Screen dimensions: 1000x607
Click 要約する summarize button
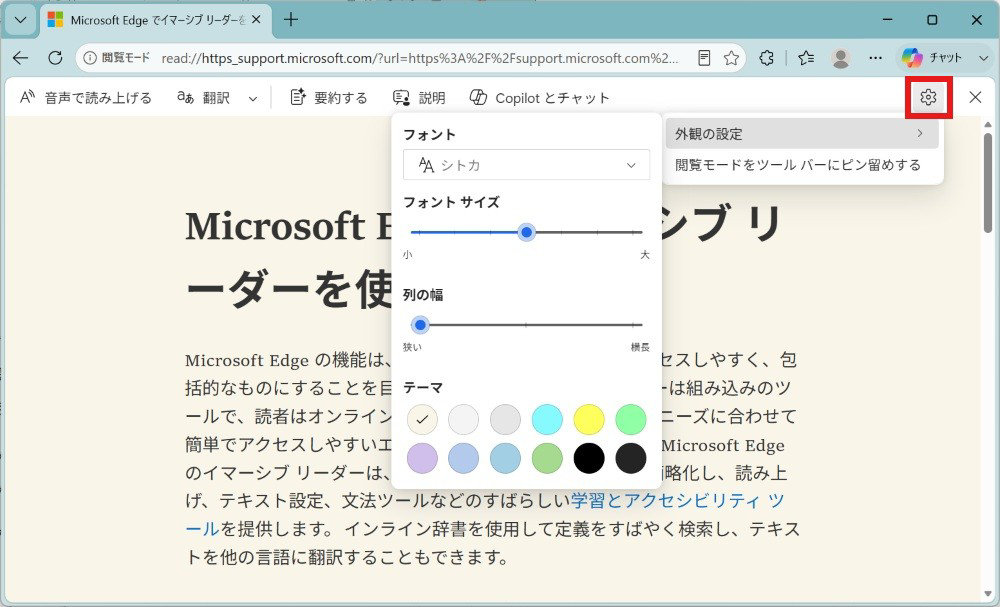point(328,98)
